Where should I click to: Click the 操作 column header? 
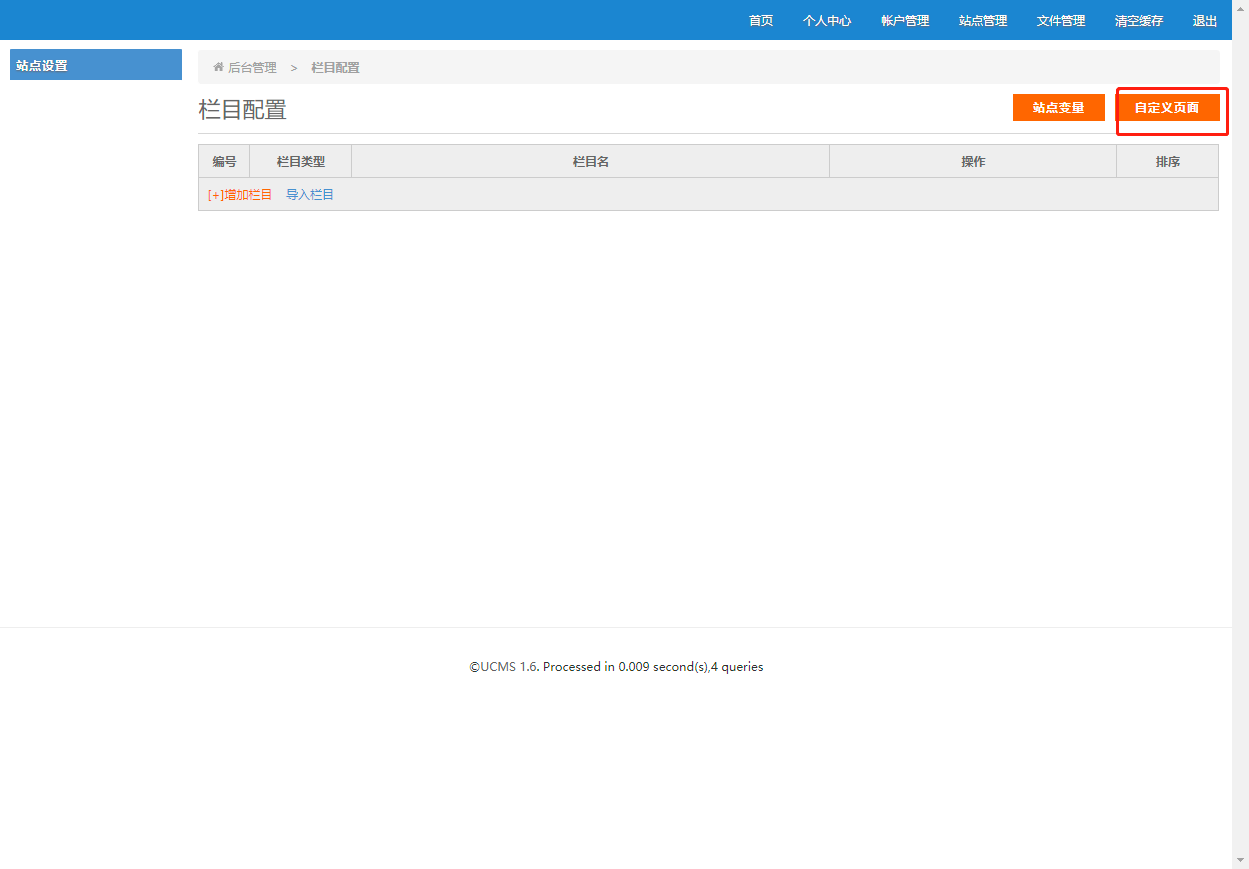[973, 161]
